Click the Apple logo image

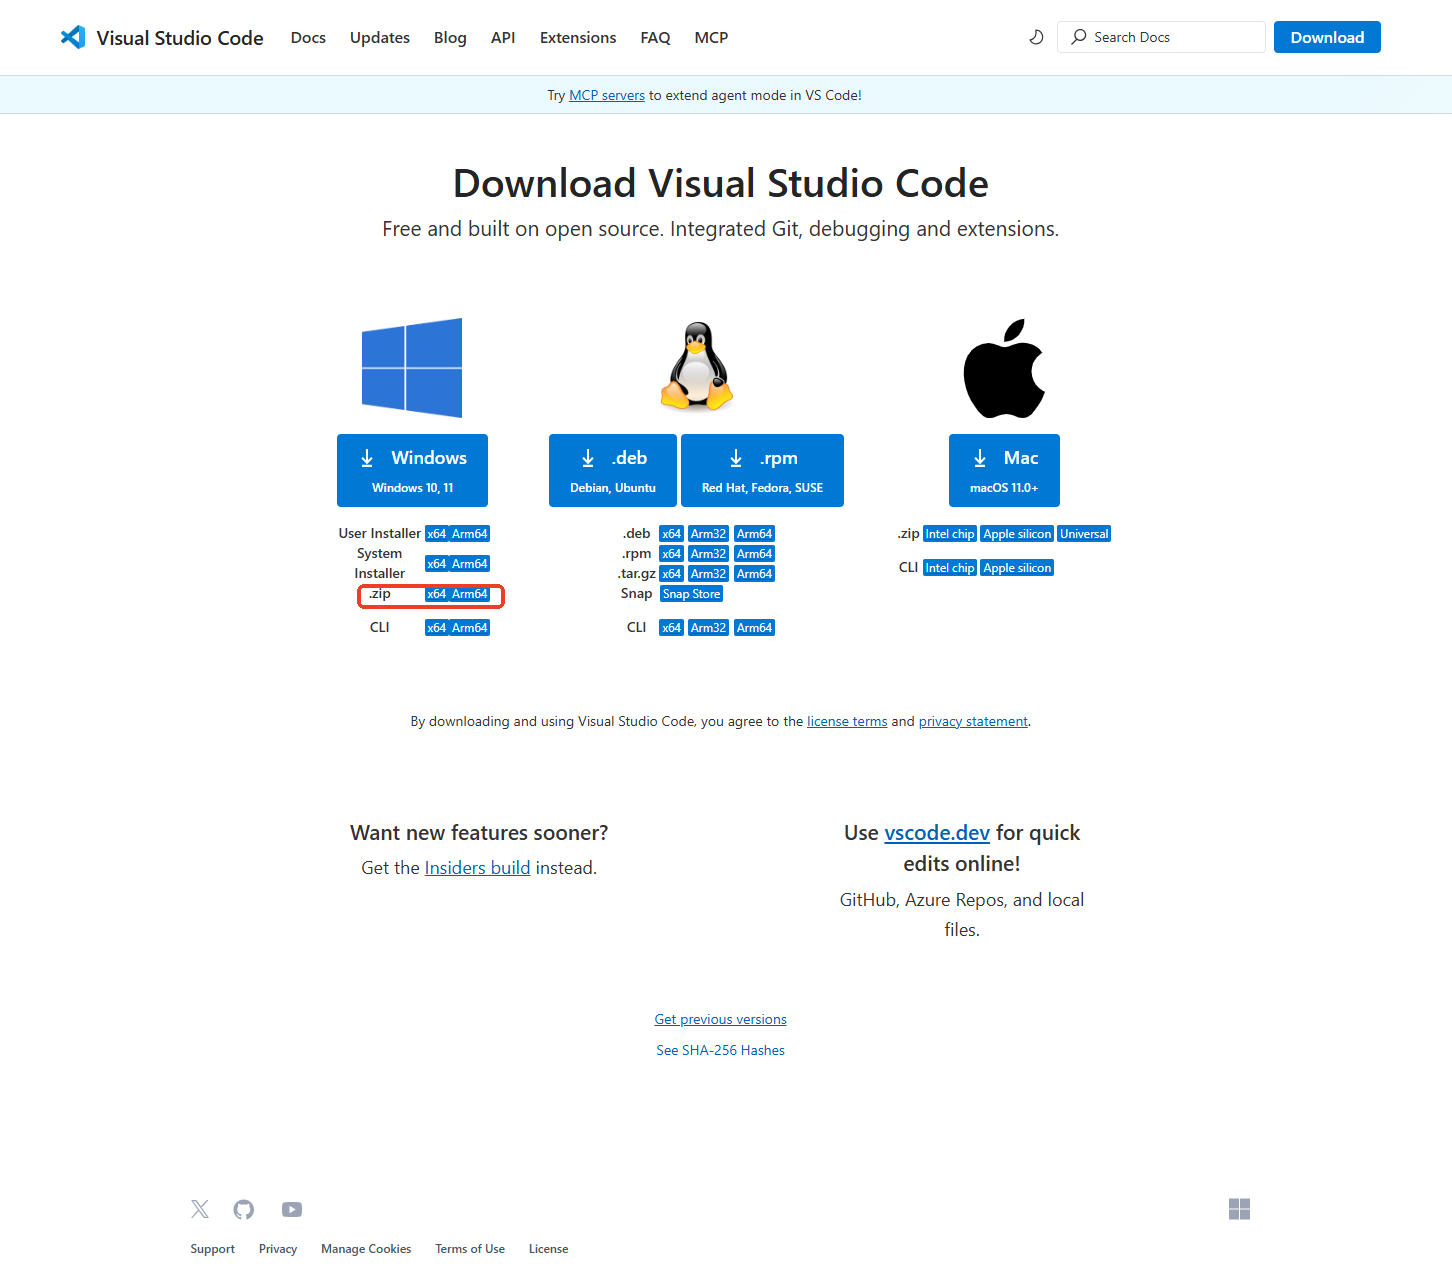1004,368
